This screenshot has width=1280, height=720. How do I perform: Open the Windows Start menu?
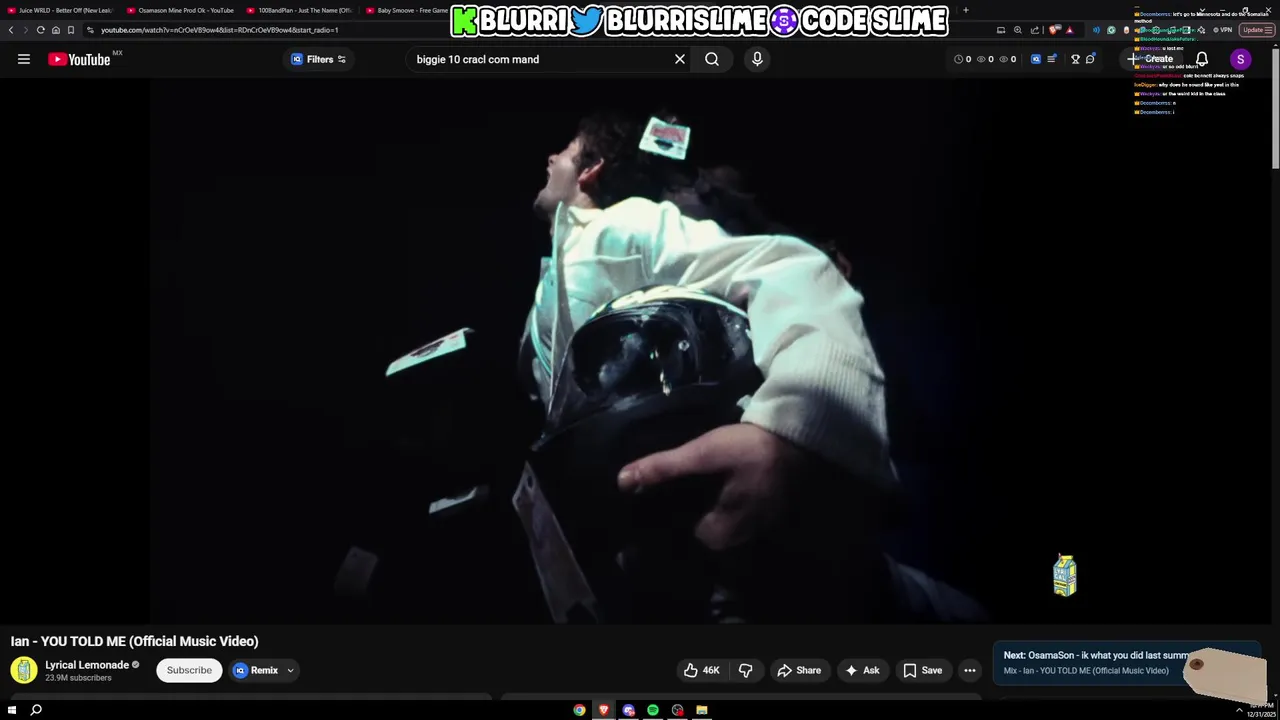(12, 710)
